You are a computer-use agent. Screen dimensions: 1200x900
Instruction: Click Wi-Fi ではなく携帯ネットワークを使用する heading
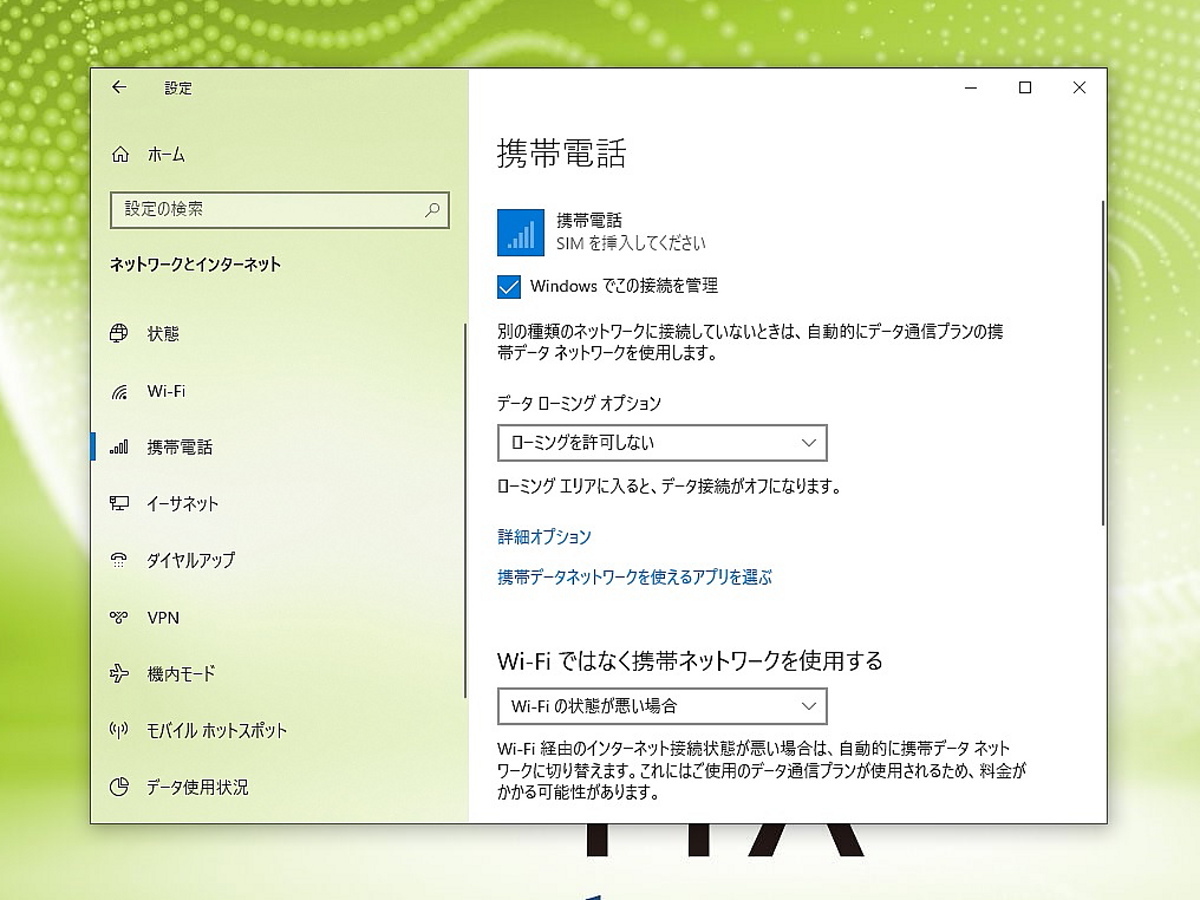point(690,661)
